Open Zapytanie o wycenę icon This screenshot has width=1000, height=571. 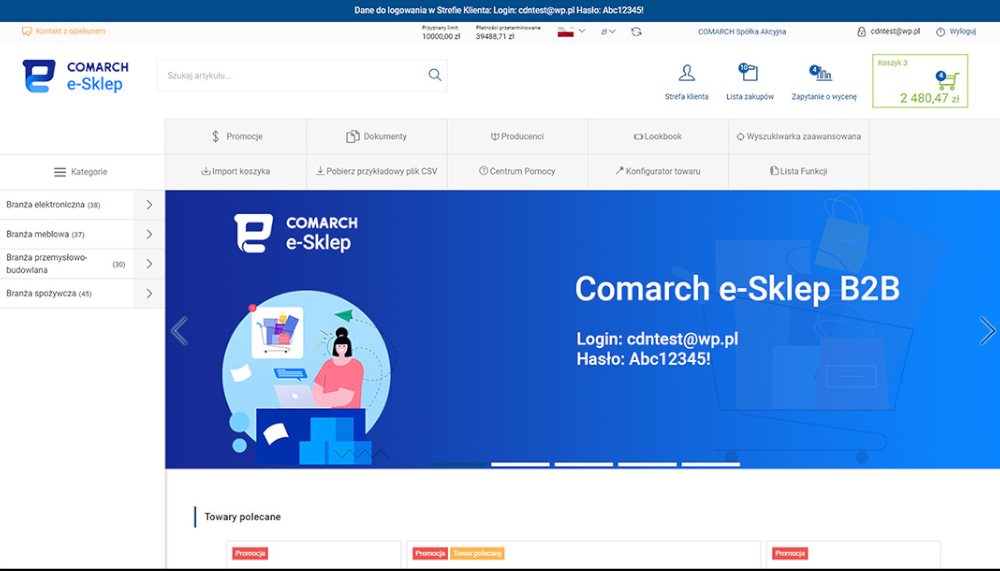point(823,74)
